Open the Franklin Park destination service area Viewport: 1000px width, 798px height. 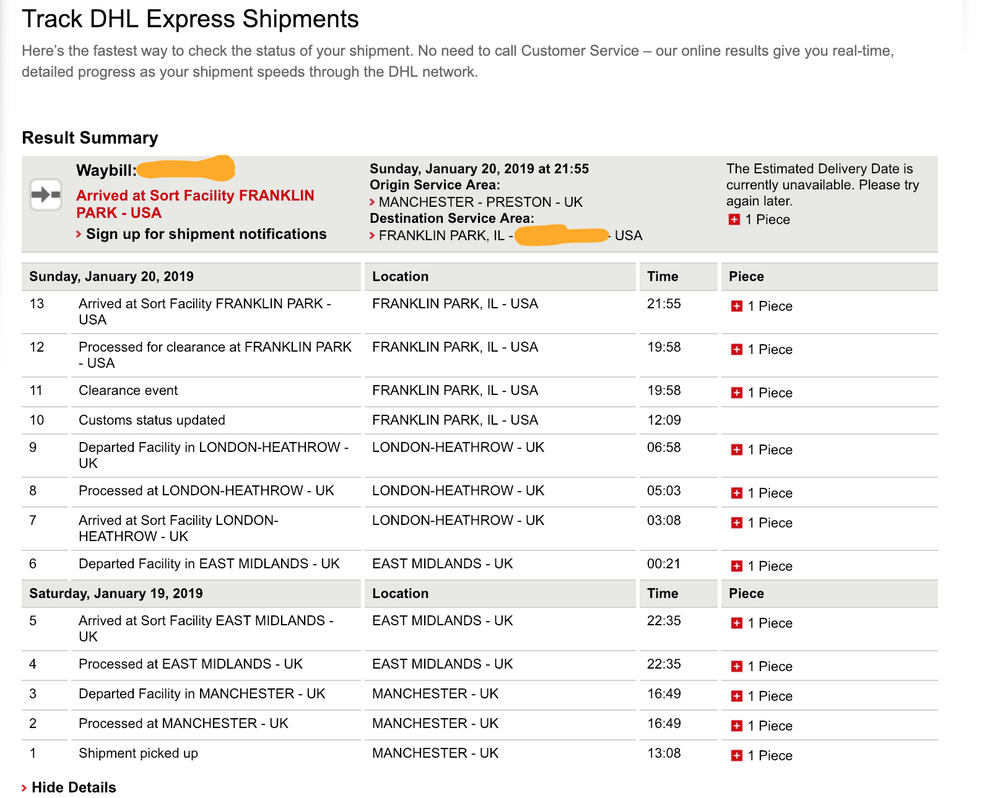[445, 236]
